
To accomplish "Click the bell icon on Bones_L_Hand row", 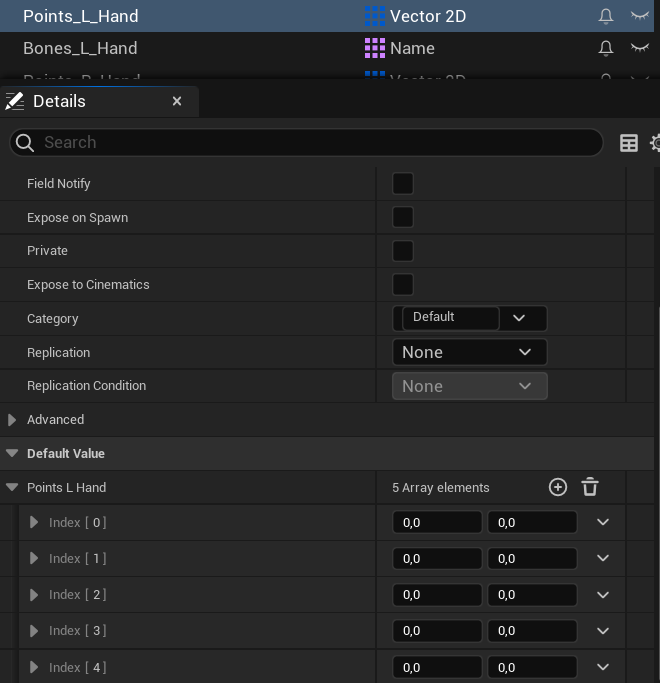I will (605, 48).
